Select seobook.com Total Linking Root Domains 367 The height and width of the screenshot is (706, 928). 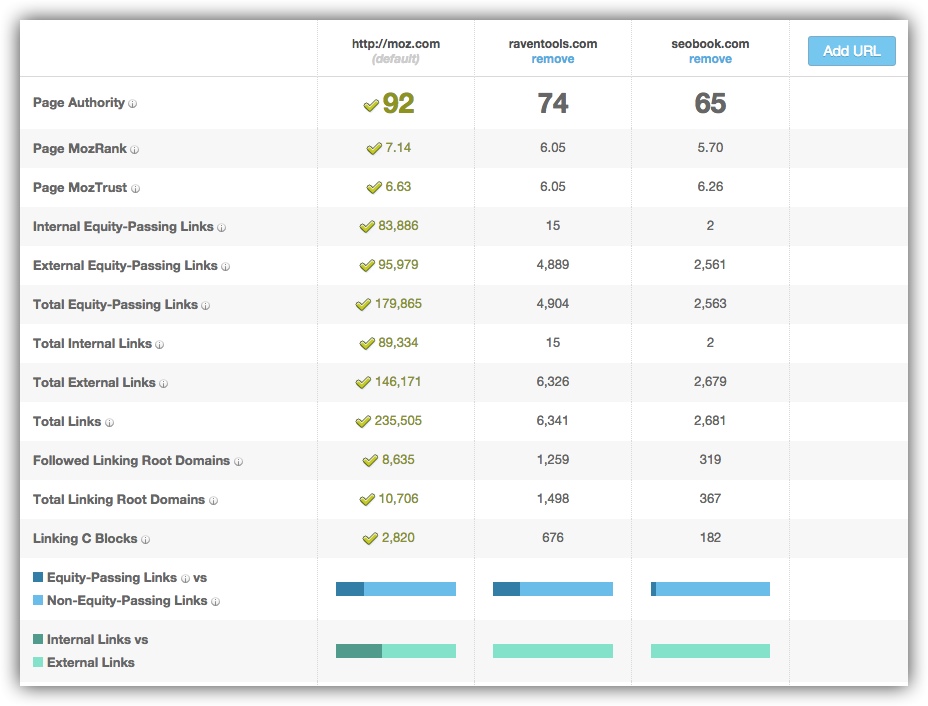[710, 499]
